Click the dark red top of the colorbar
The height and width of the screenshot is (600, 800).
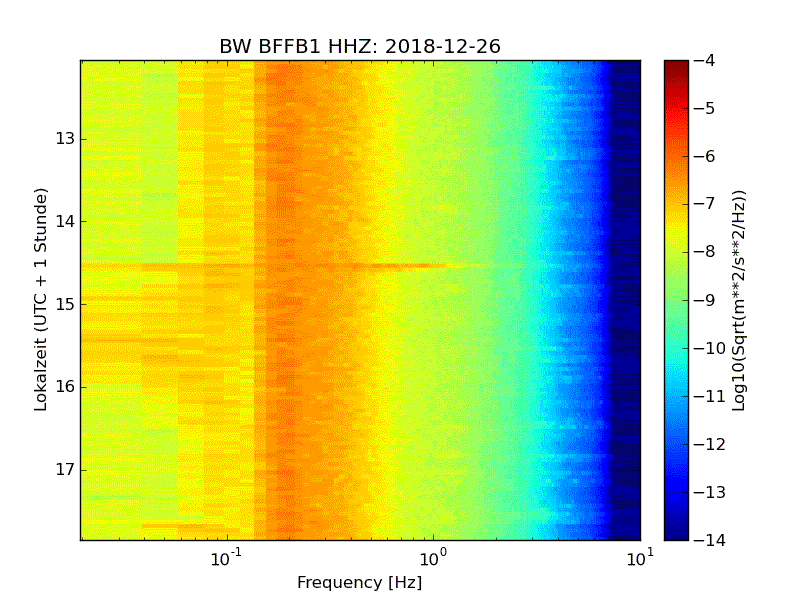(x=676, y=69)
